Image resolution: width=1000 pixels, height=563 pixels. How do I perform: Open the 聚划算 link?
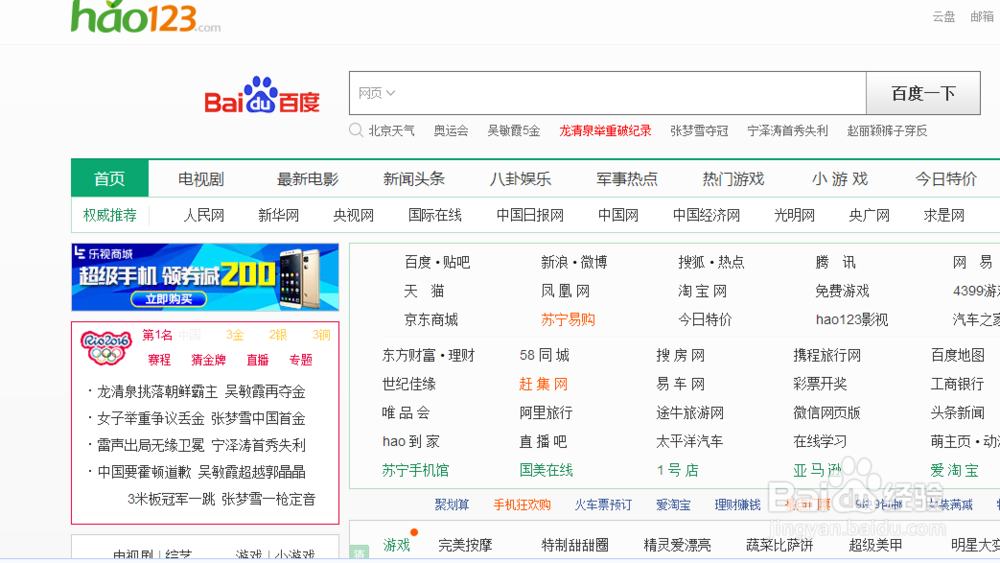click(452, 505)
